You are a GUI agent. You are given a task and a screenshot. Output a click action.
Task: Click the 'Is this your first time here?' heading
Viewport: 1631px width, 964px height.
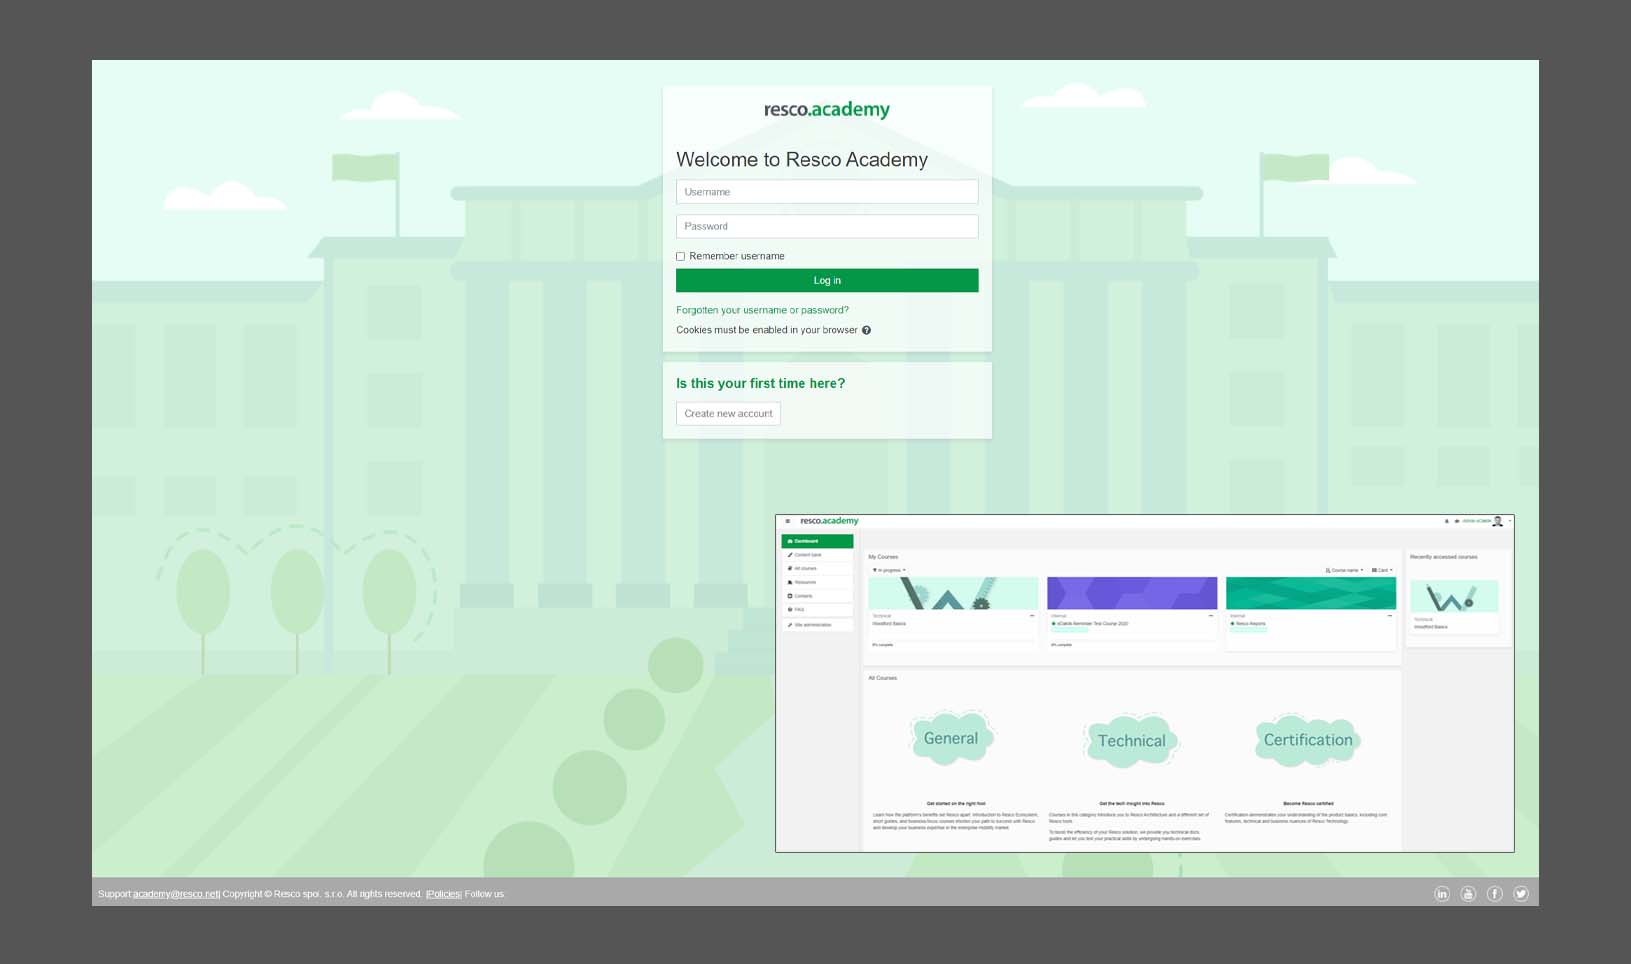760,383
